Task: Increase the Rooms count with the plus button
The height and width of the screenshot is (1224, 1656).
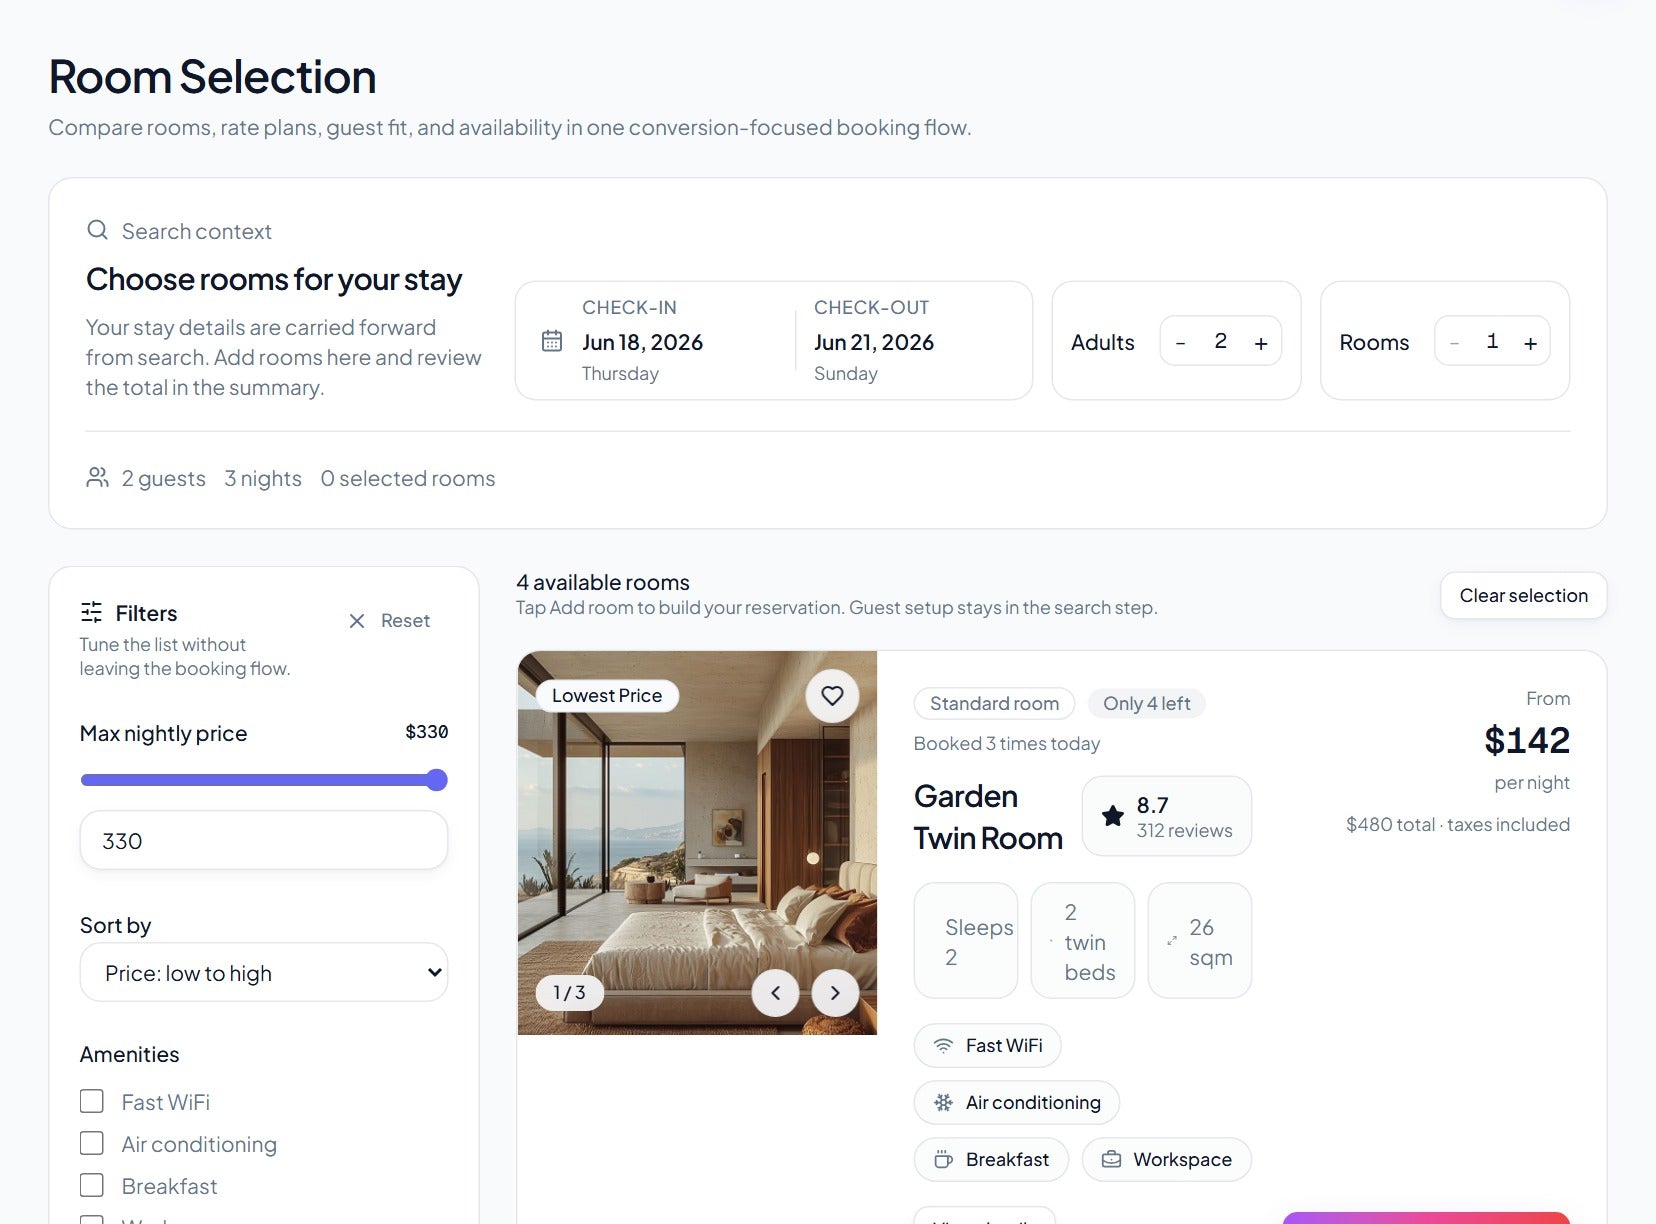Action: point(1530,343)
